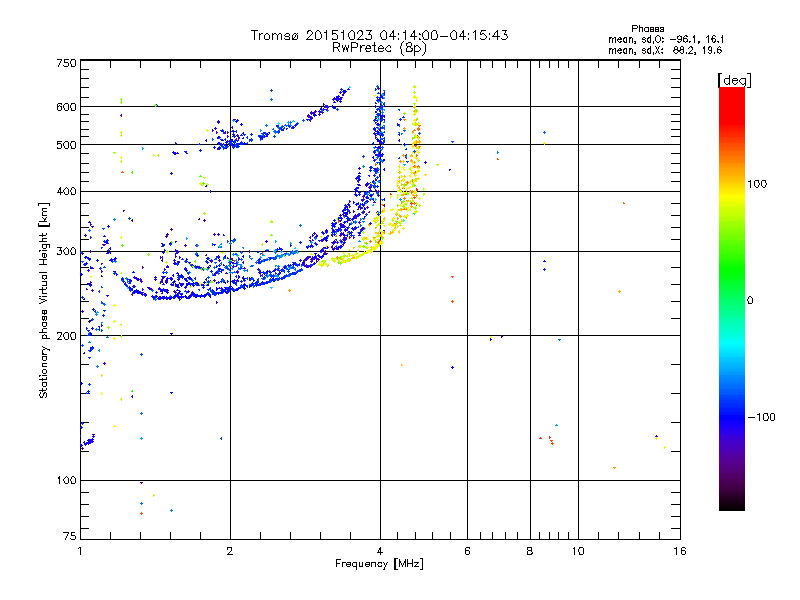800x600 pixels.
Task: Click the '16' x-axis tick label
Action: click(680, 551)
